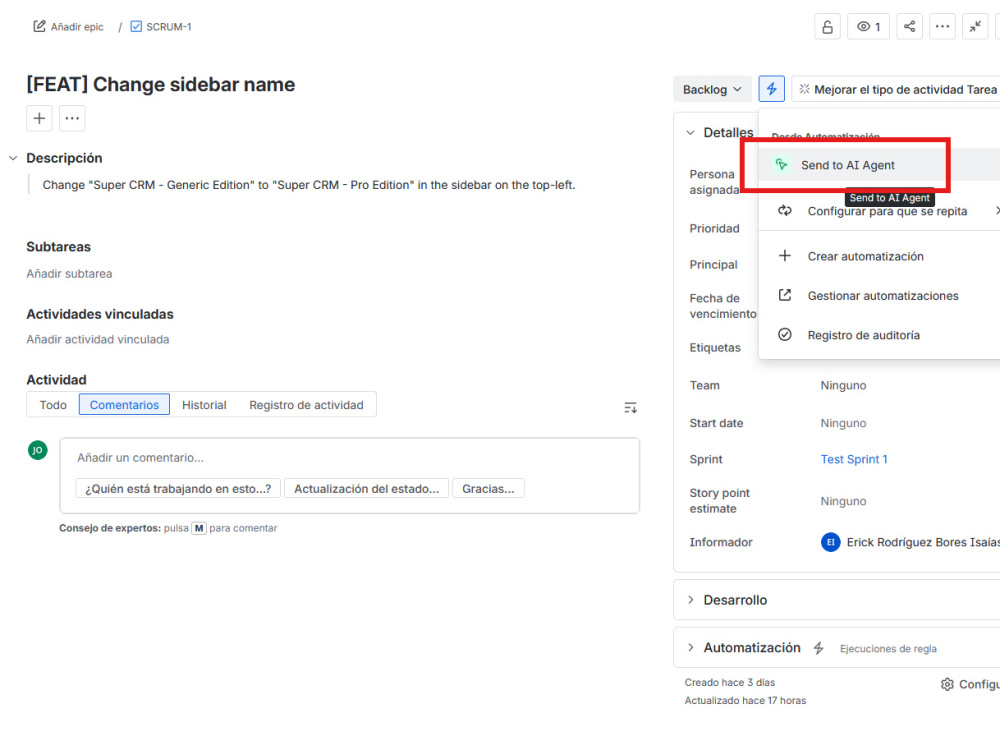Viewport: 1000px width, 750px height.
Task: Click the collapse view arrows icon
Action: coord(975,27)
